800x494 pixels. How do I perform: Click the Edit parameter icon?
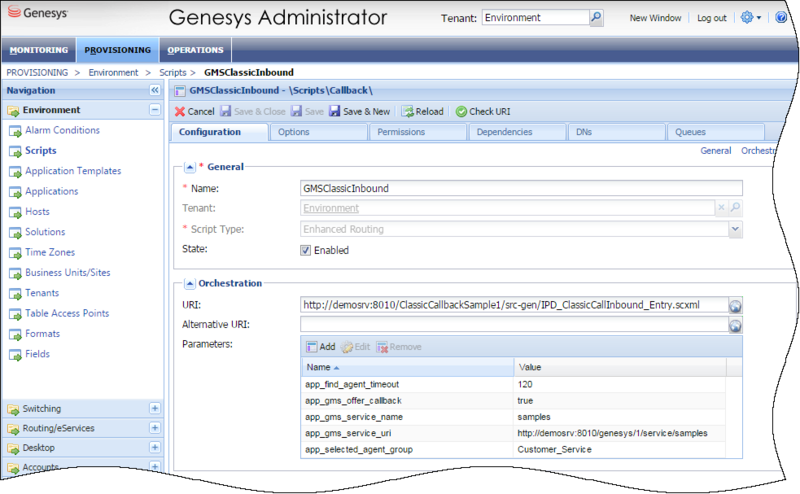[x=347, y=347]
